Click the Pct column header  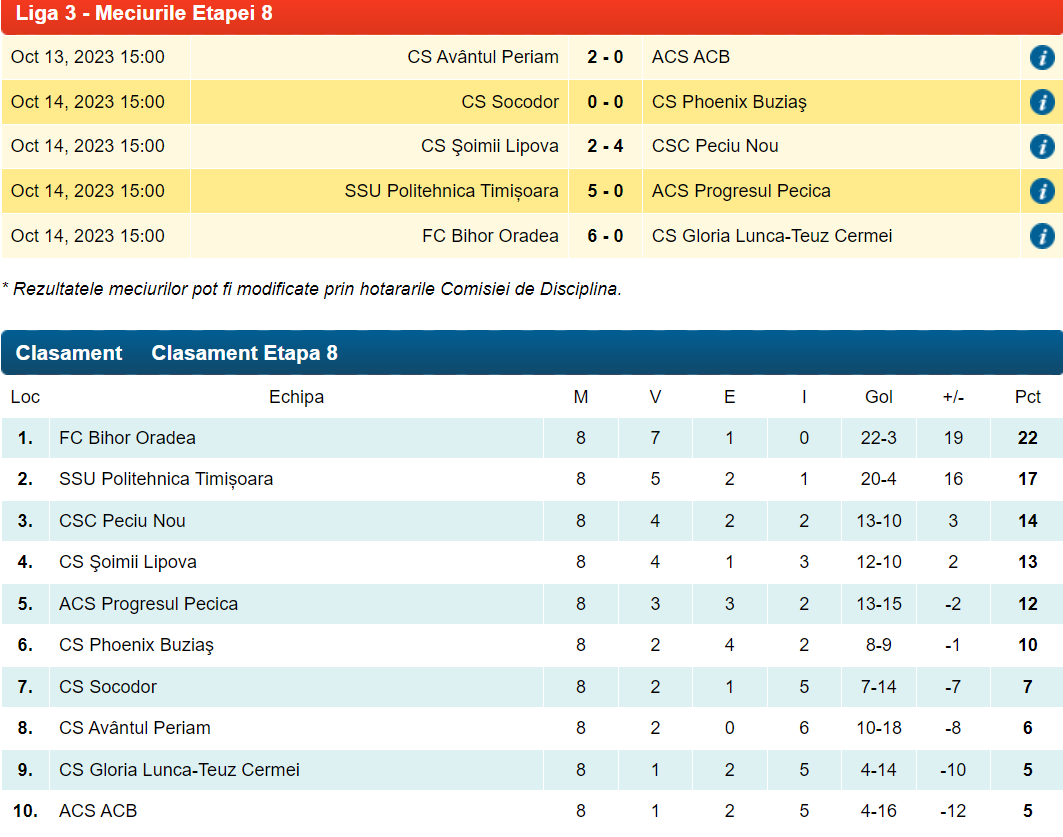pos(1027,397)
